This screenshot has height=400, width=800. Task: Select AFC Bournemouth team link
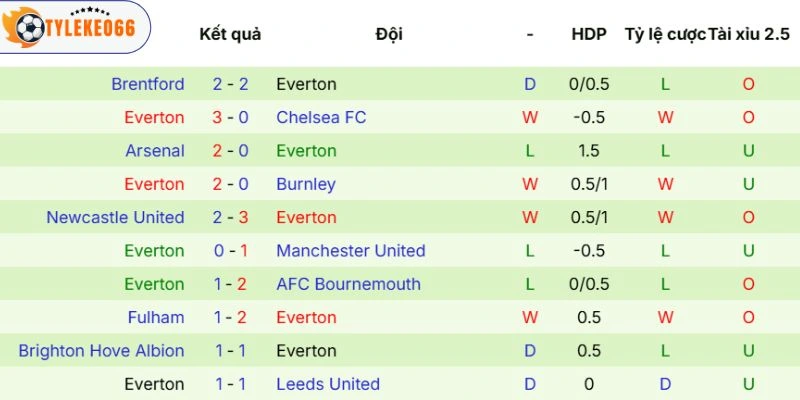(348, 284)
